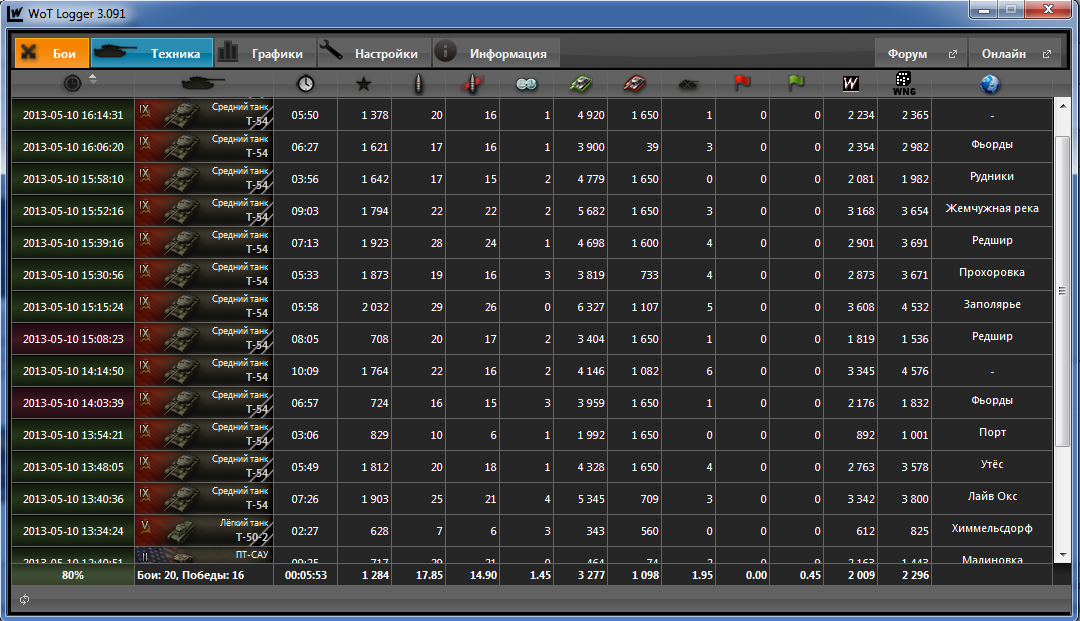The image size is (1080, 621).
Task: Minimize the WoT Logger window
Action: 984,10
